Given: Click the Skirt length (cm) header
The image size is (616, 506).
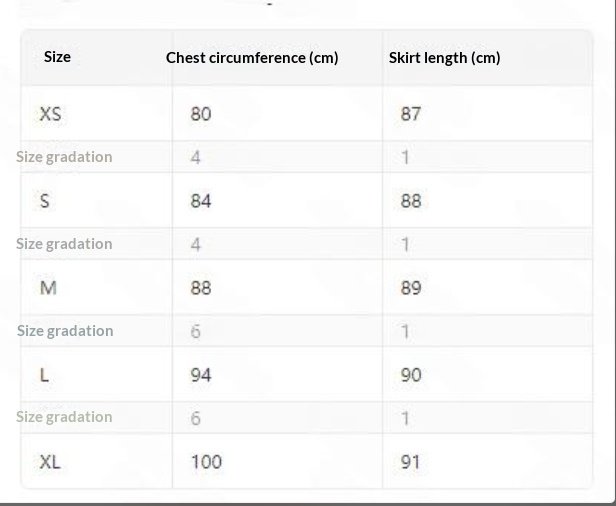Looking at the screenshot, I should point(444,58).
